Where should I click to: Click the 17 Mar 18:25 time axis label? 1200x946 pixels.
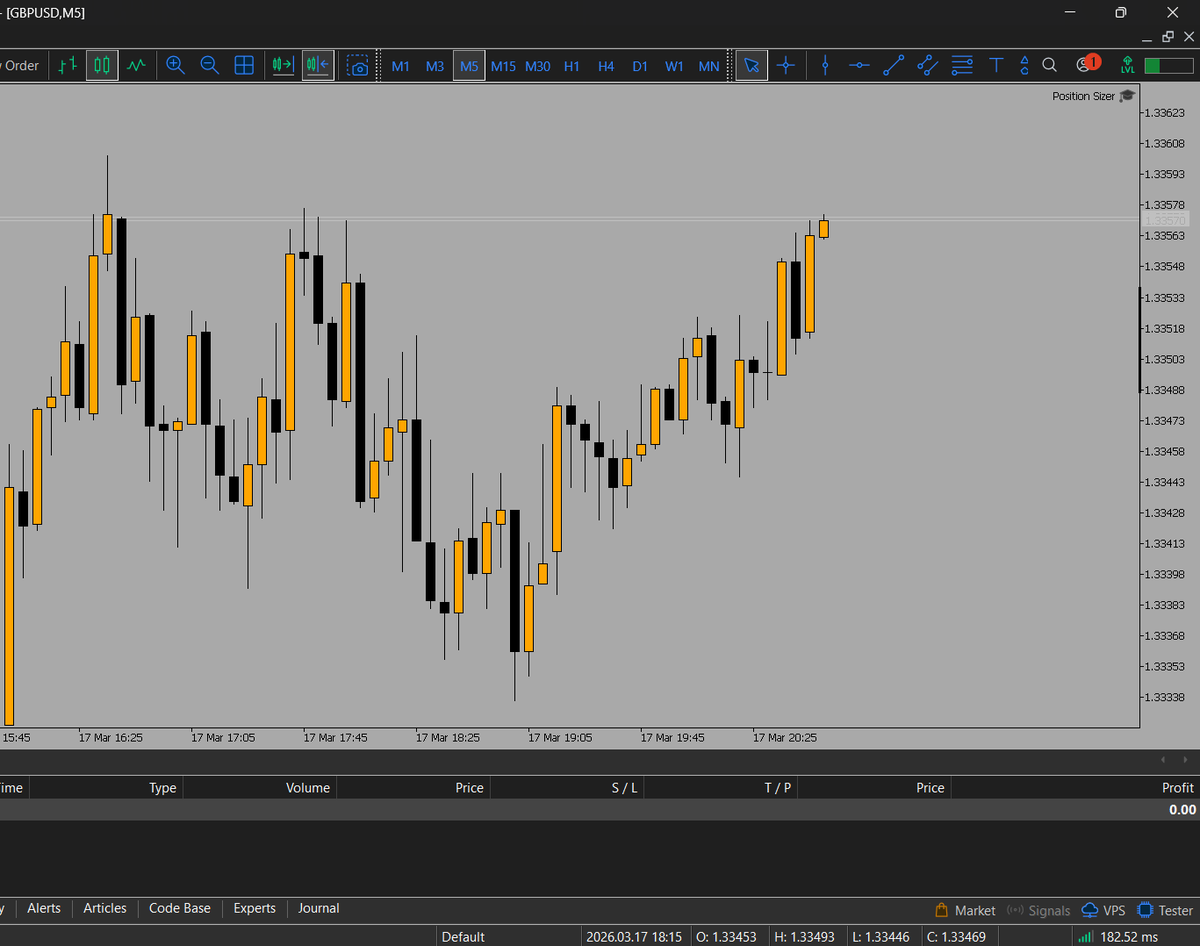(448, 737)
